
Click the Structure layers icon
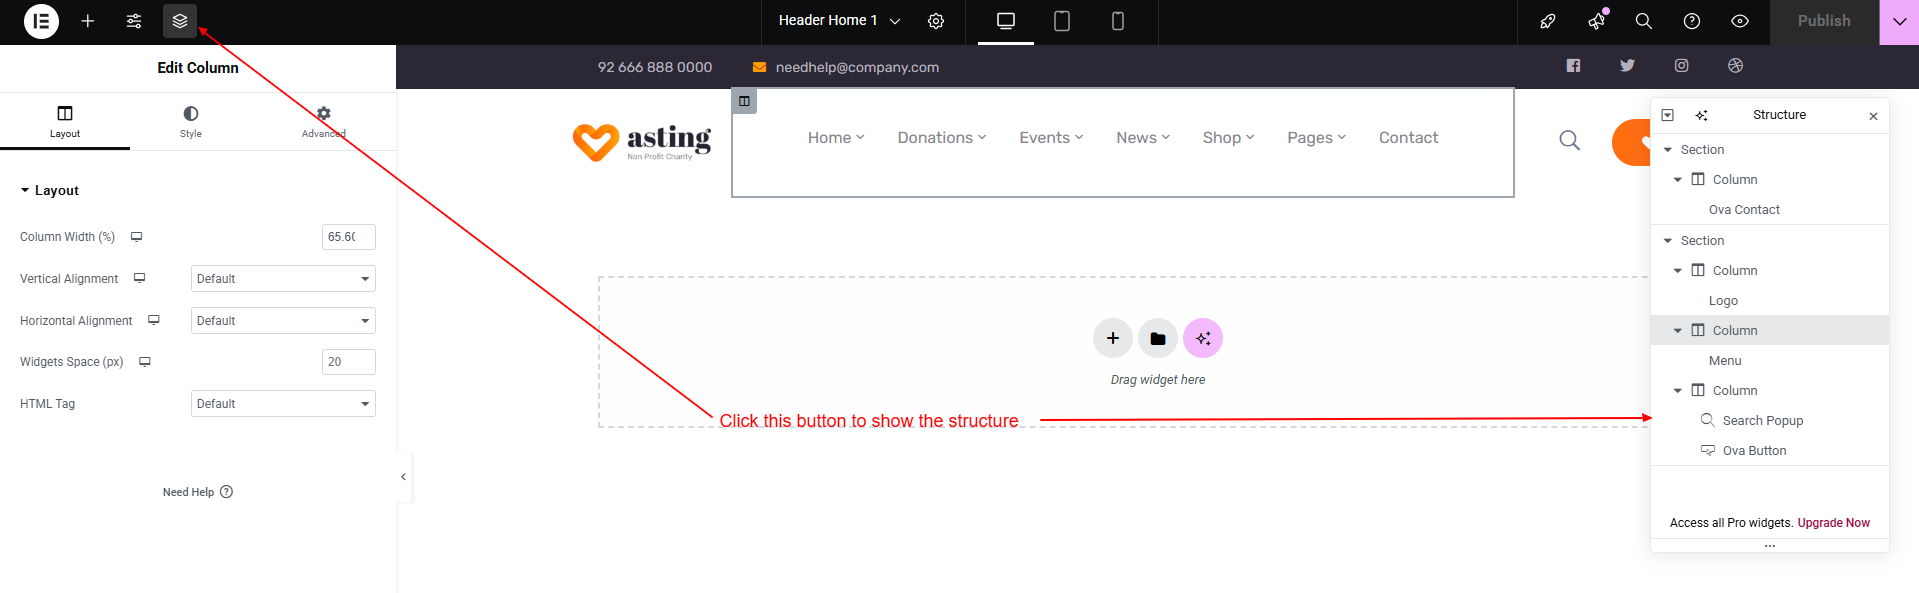click(x=180, y=21)
